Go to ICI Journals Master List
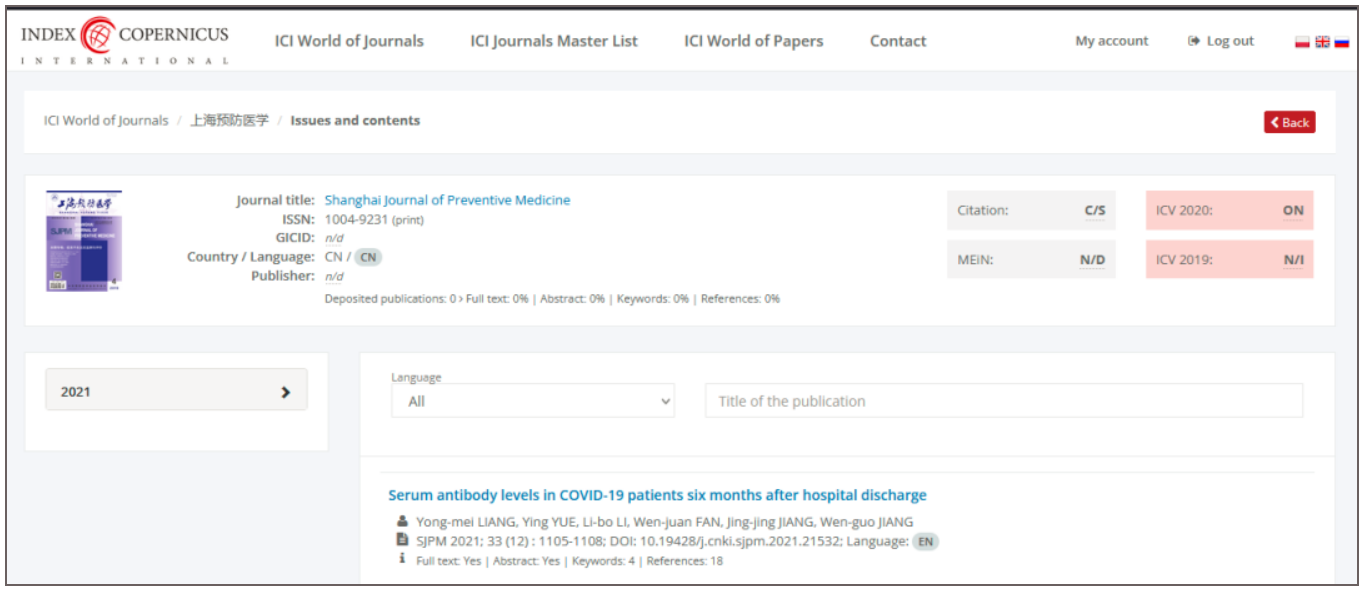 [553, 41]
